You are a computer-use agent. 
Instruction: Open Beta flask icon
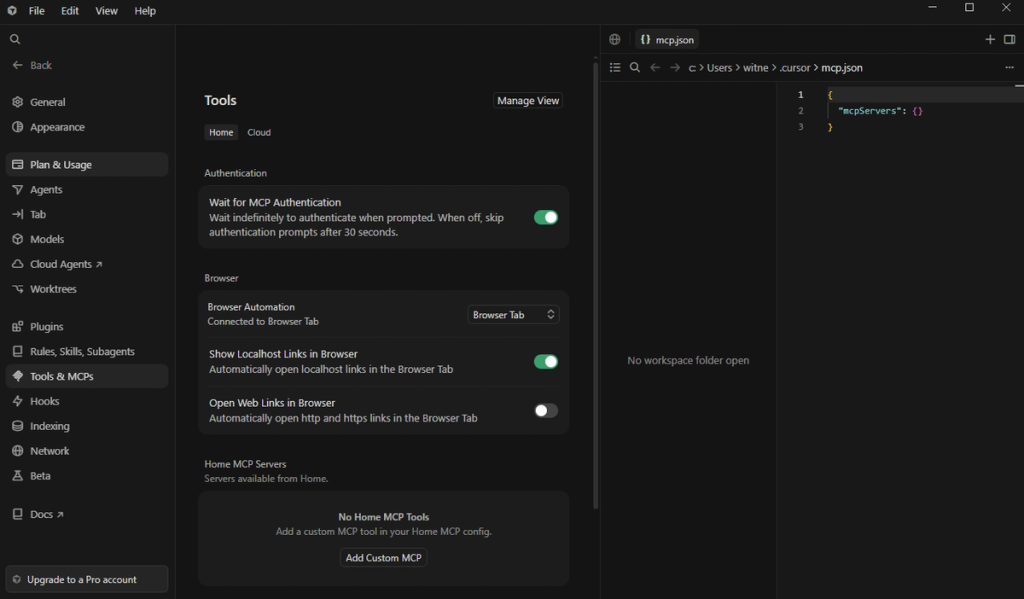point(18,476)
